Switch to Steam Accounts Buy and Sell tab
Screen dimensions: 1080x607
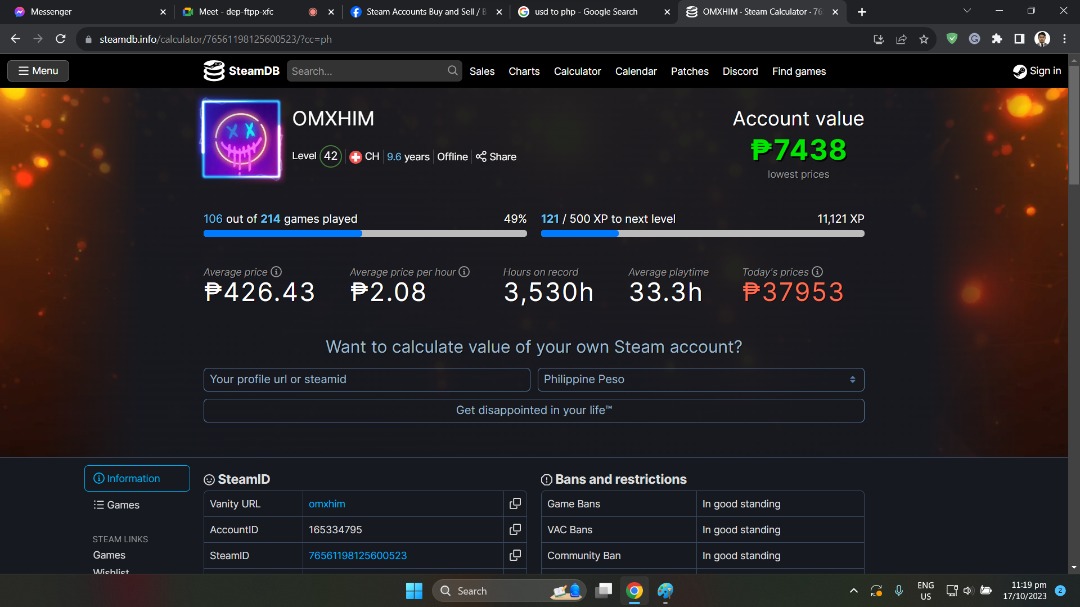[x=424, y=12]
